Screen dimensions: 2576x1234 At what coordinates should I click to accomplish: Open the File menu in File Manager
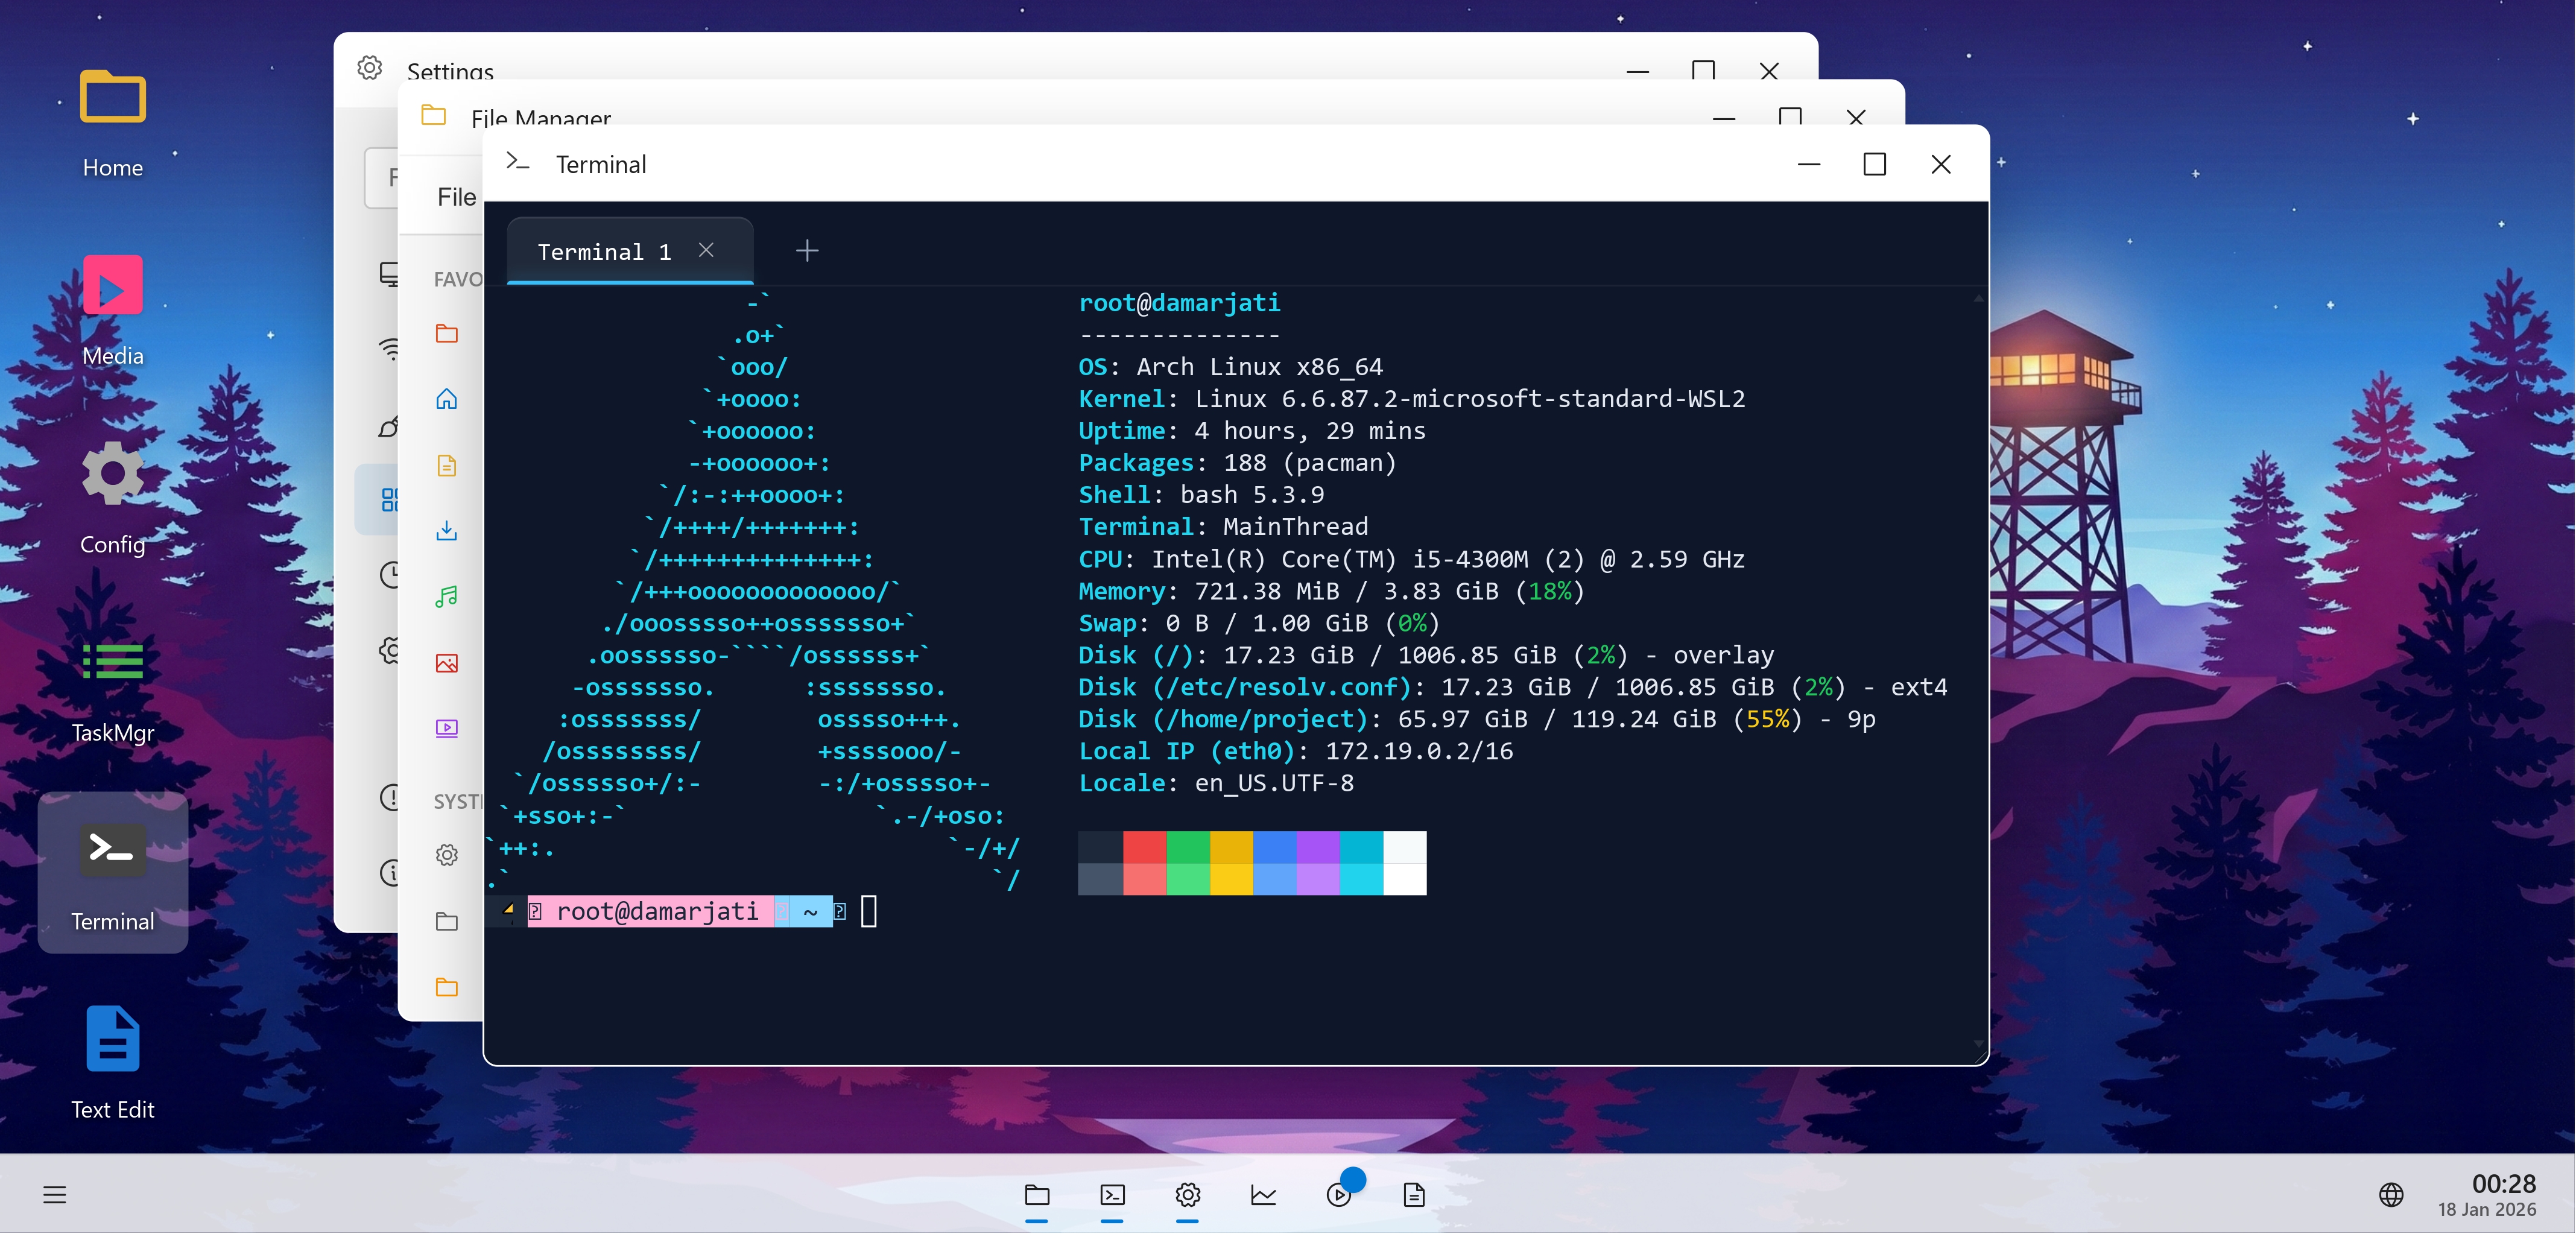456,197
